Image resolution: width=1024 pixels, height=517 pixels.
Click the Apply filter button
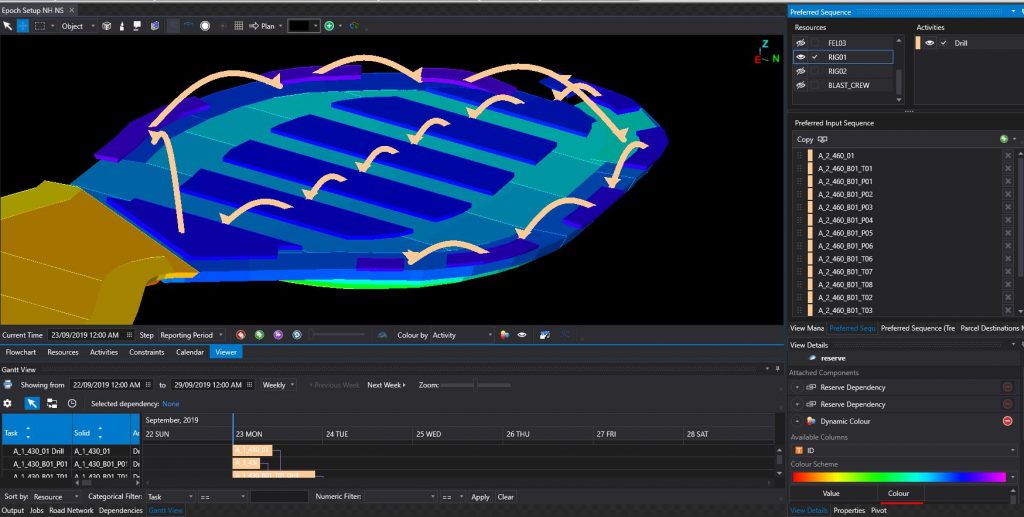click(480, 497)
